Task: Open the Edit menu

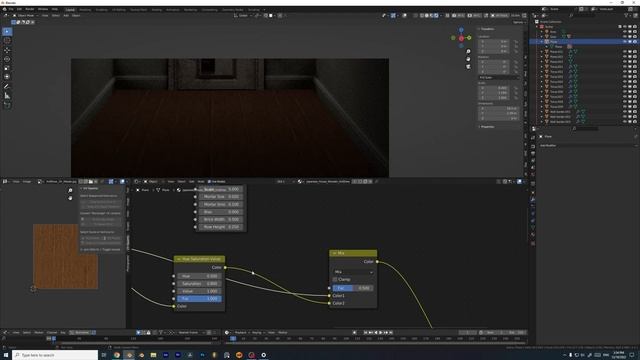Action: [x=19, y=9]
